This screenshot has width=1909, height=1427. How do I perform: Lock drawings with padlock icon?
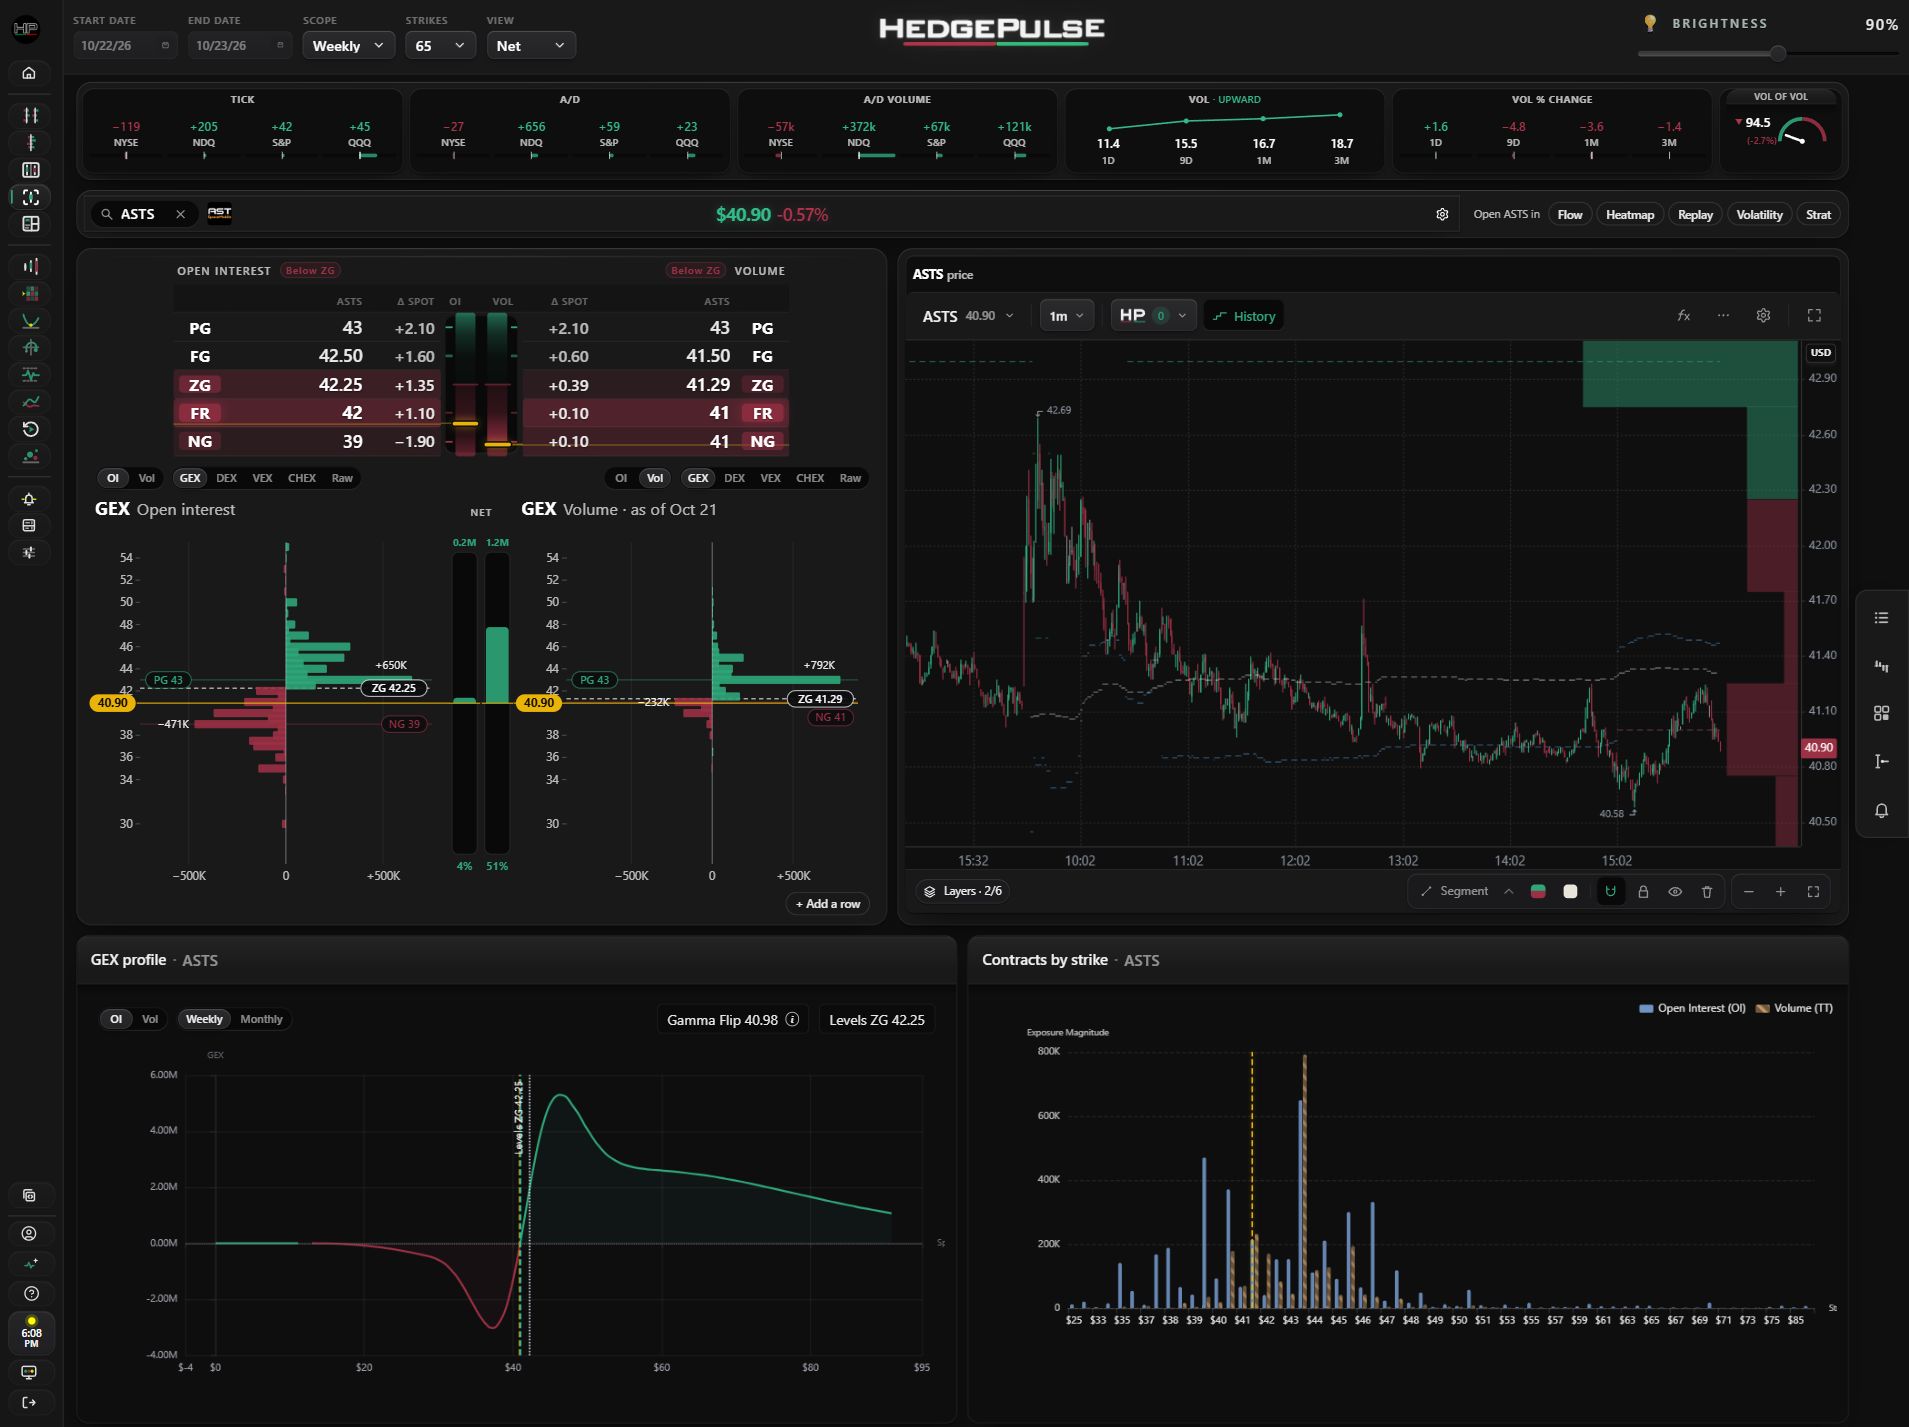(x=1643, y=891)
